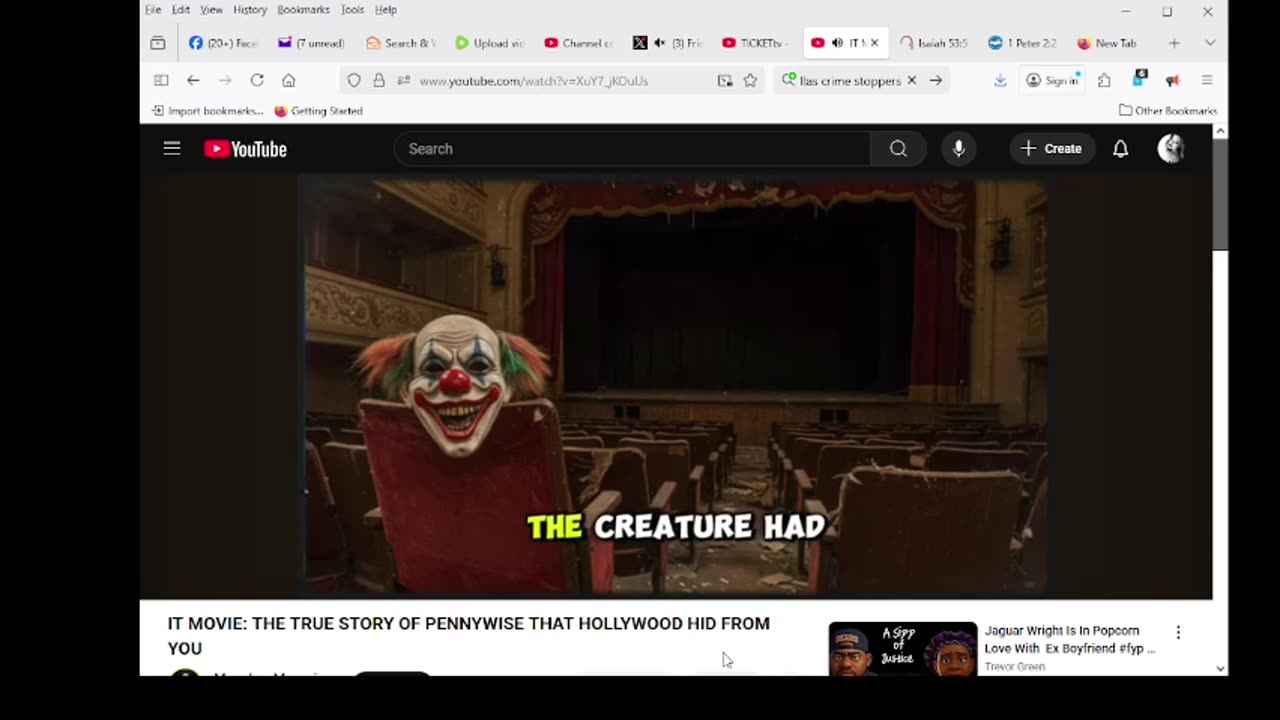Open Import bookmarks link
This screenshot has height=720, width=1280.
click(207, 111)
